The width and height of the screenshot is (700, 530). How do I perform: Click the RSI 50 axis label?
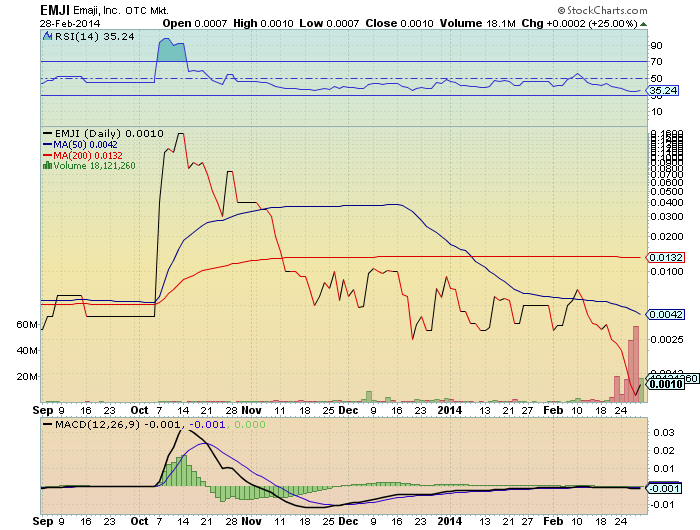[656, 79]
